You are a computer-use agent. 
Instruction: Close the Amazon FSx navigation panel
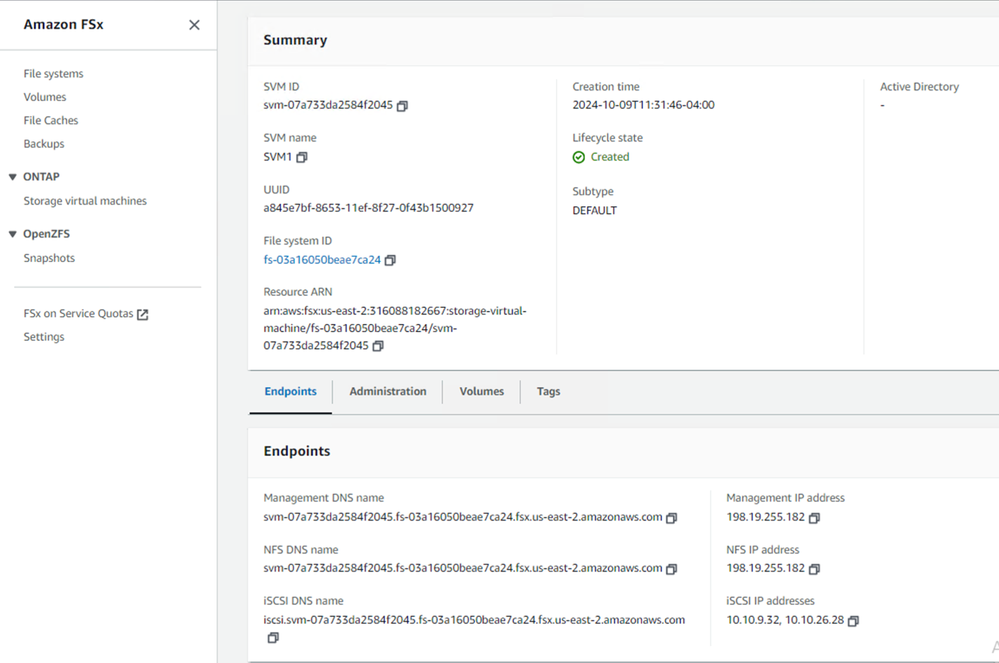pos(194,25)
